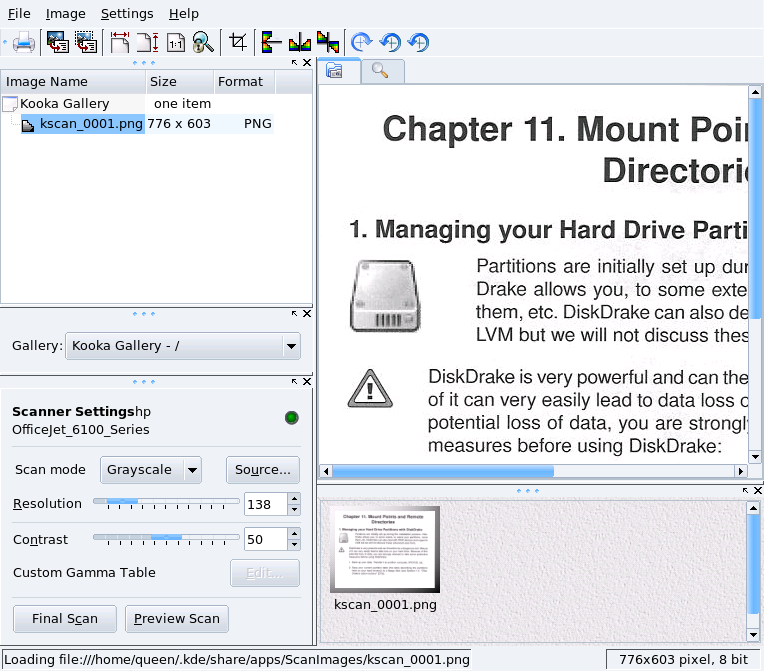Select kscan_0001.png in the gallery tree
This screenshot has height=671, width=764.
90,124
